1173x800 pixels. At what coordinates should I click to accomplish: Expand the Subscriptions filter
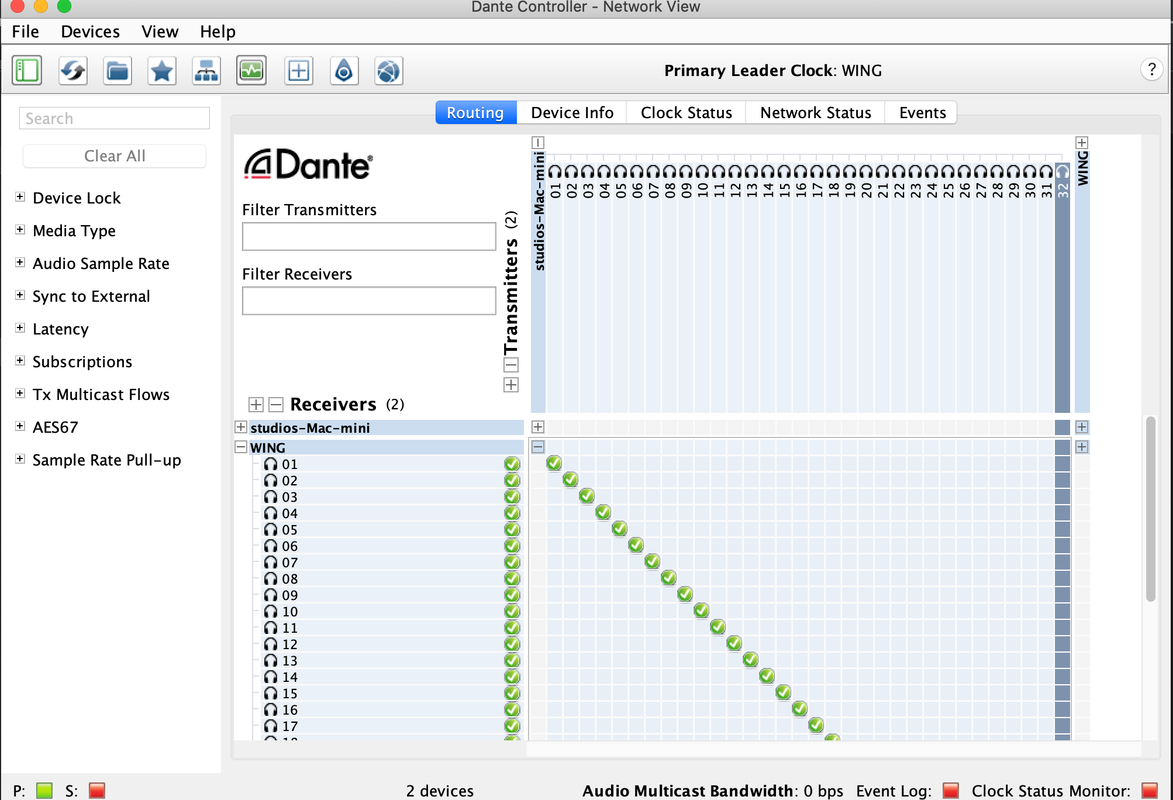(x=20, y=361)
